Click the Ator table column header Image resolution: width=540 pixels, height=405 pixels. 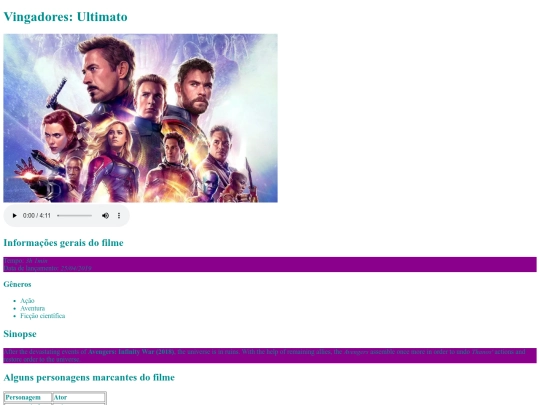pos(79,397)
